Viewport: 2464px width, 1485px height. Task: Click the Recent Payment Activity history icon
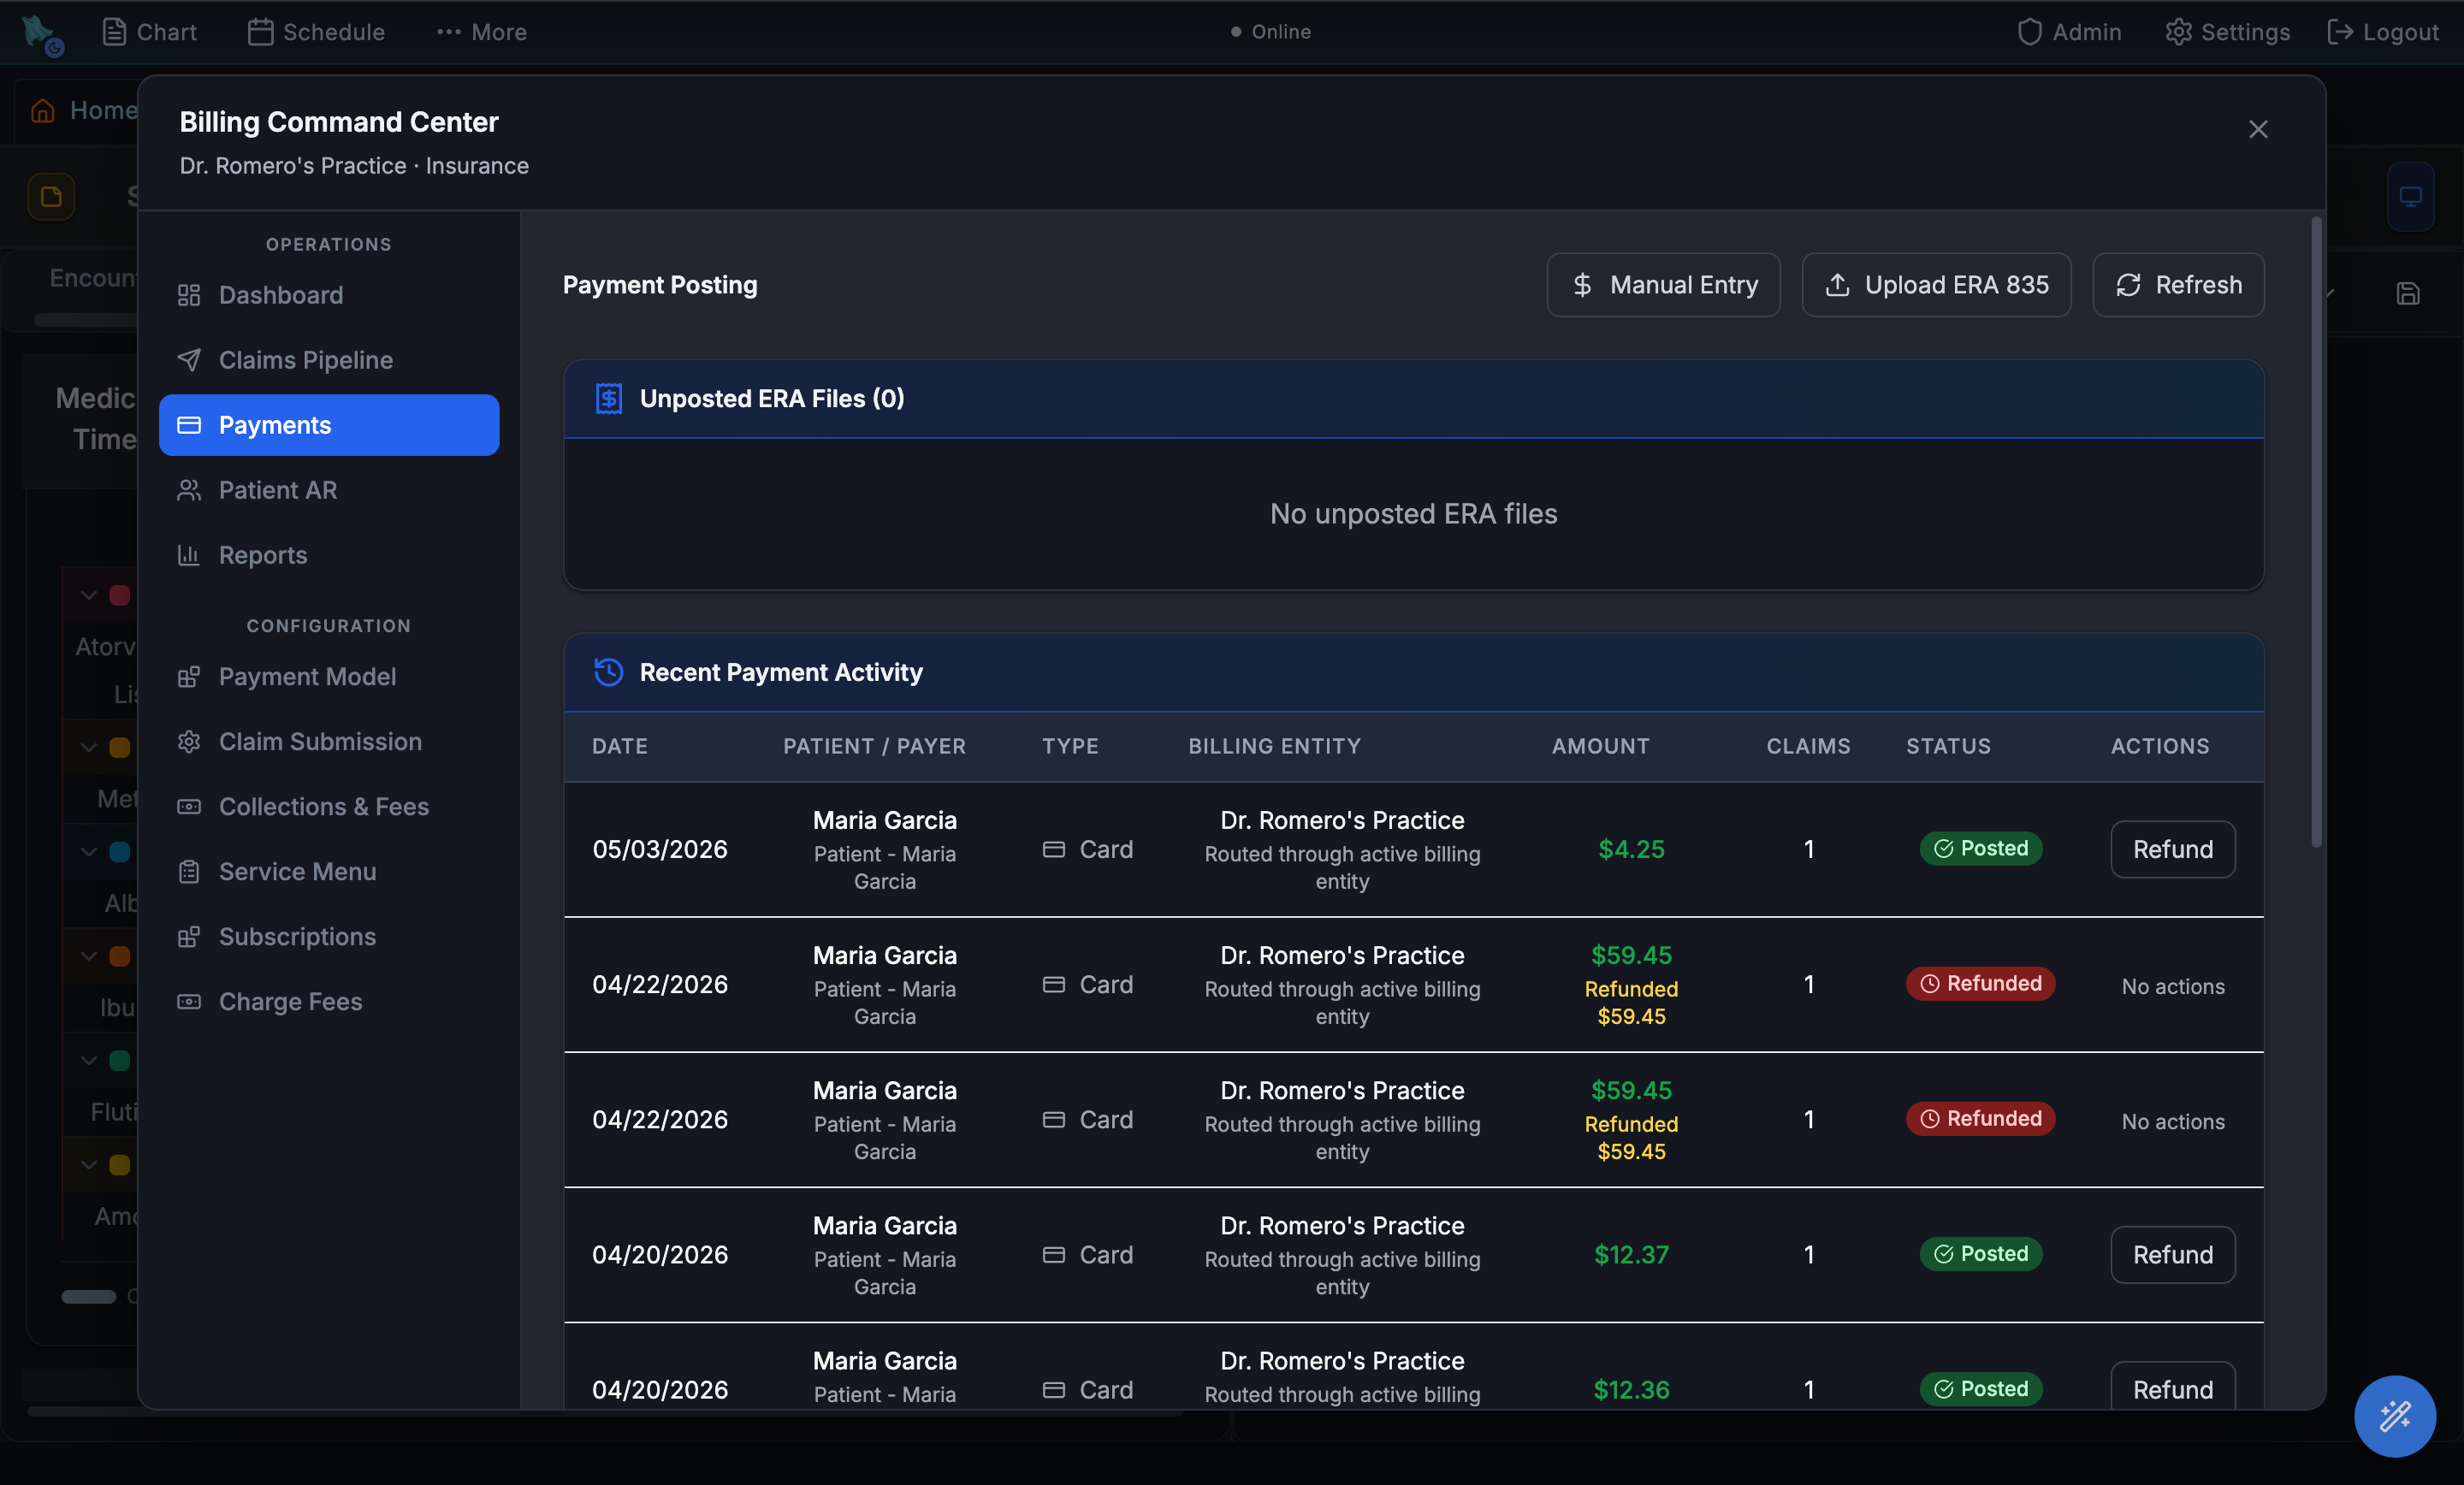609,672
